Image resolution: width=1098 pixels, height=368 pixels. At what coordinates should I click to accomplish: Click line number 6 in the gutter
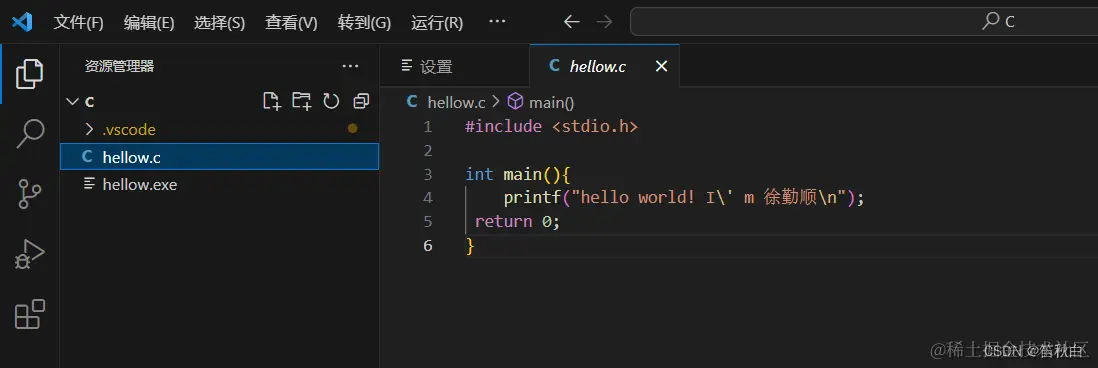(x=428, y=246)
